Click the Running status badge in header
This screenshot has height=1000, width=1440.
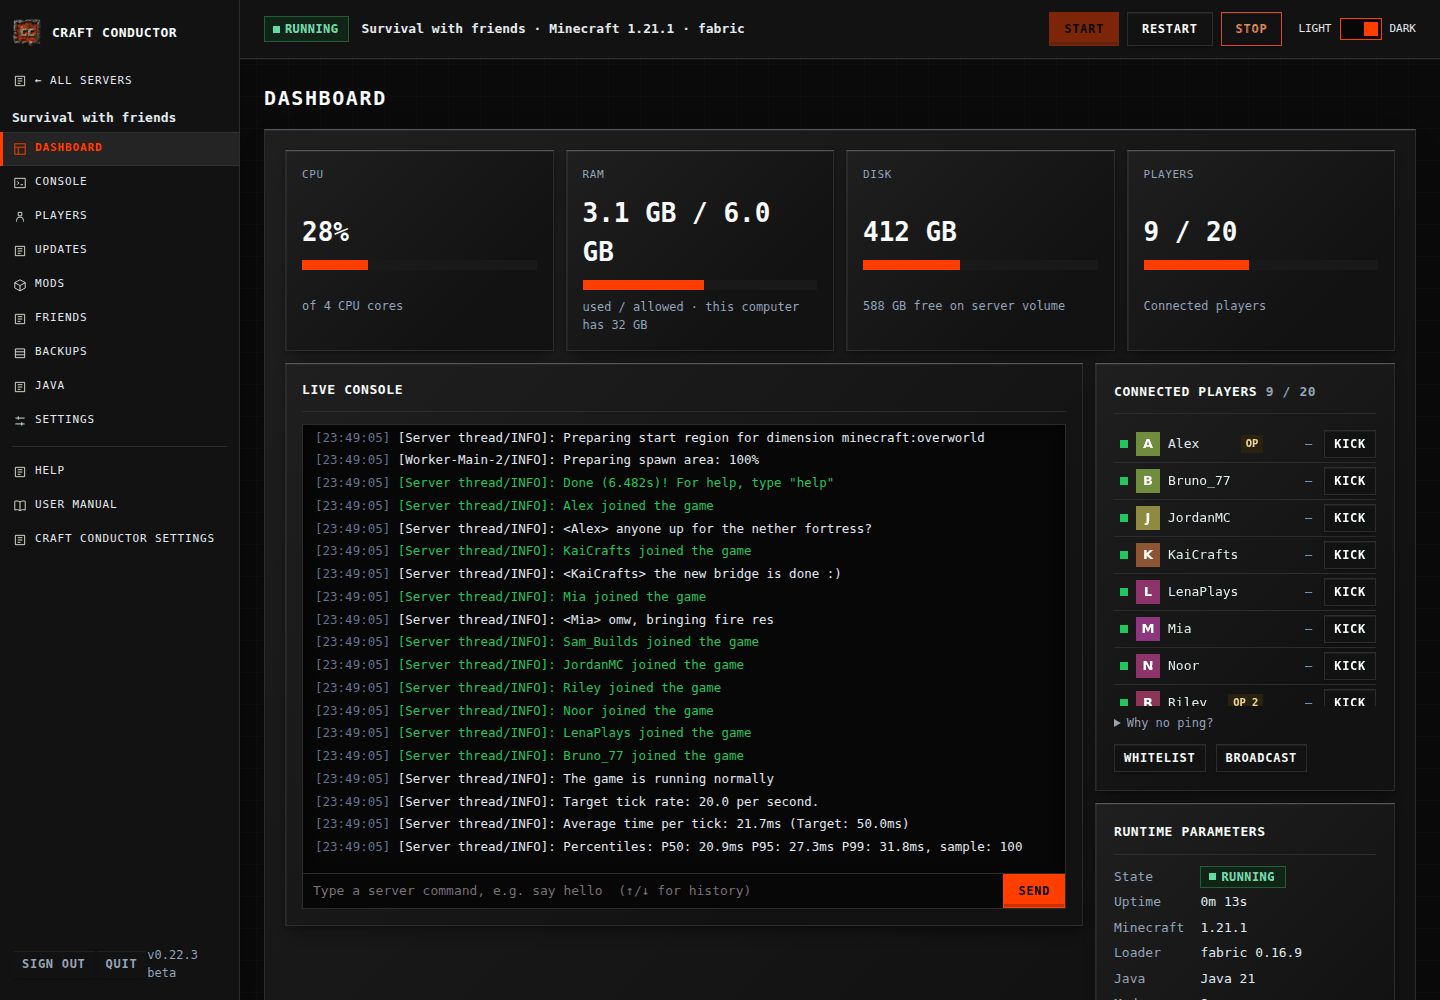(x=306, y=29)
